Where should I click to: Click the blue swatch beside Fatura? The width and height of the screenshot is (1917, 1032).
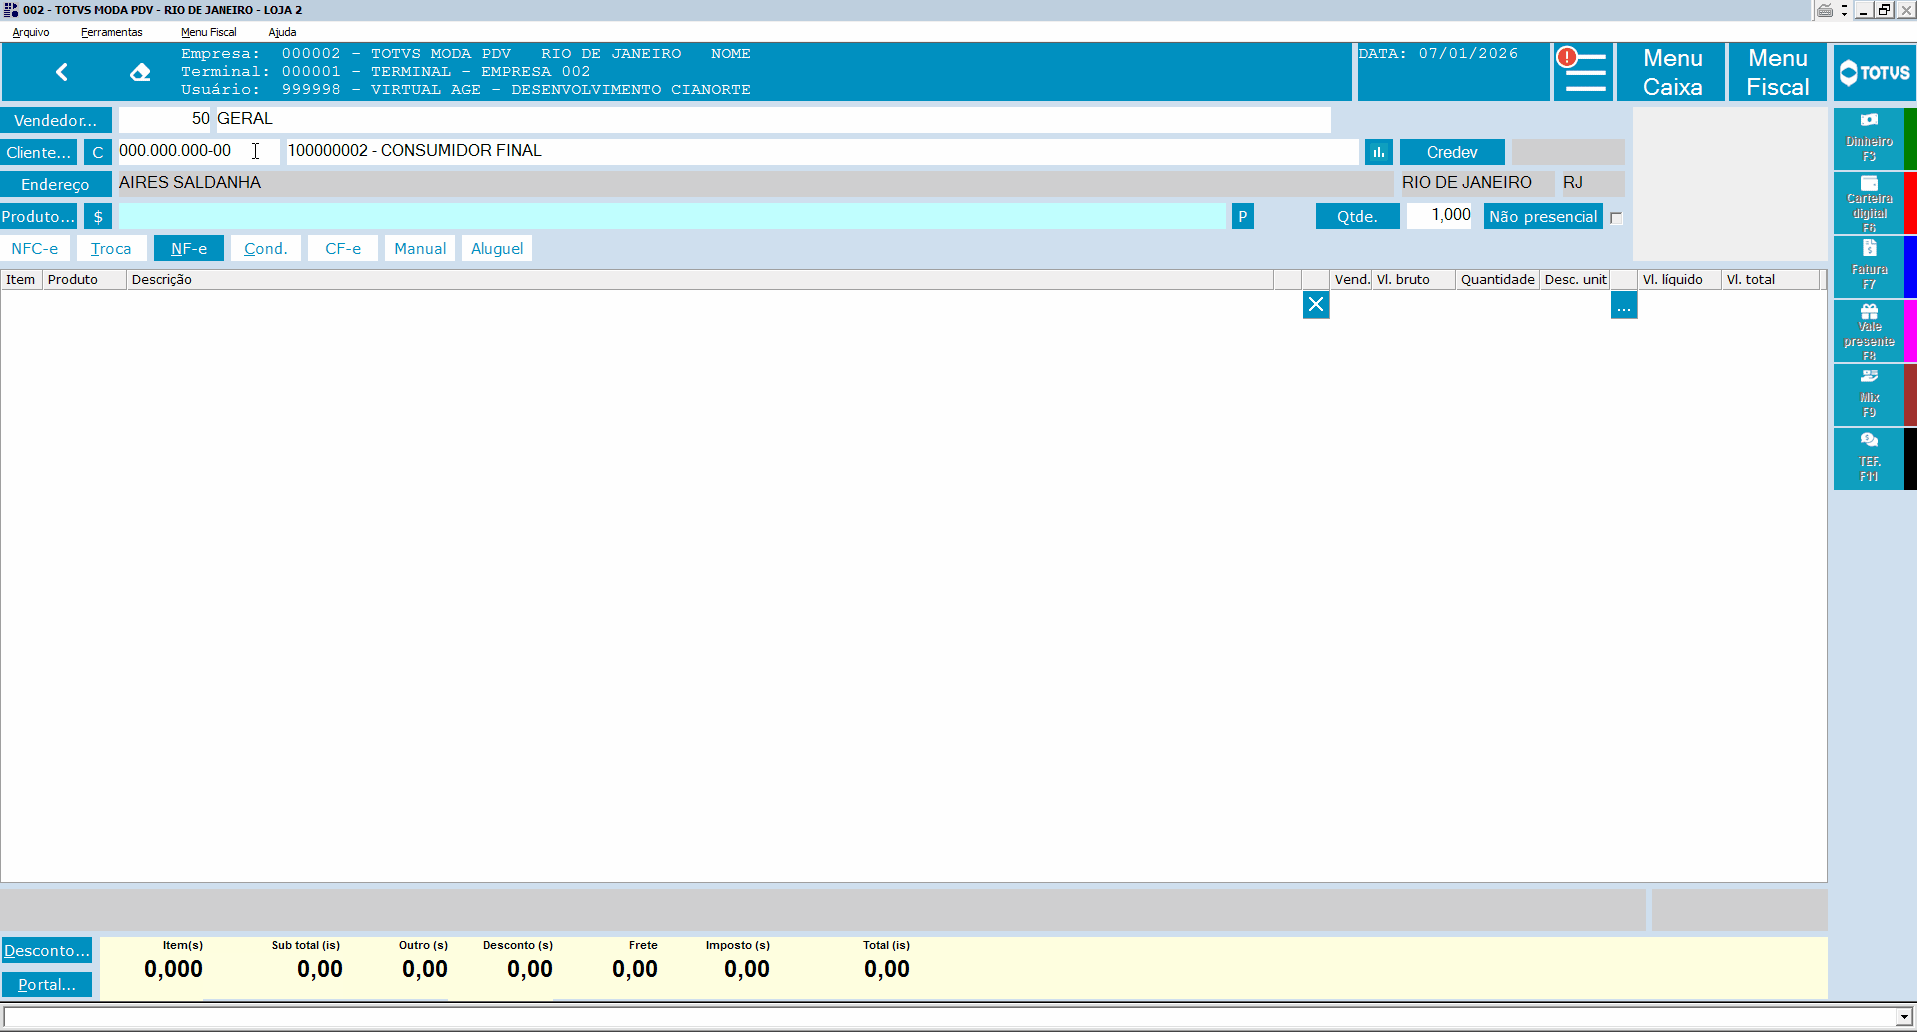[1910, 267]
